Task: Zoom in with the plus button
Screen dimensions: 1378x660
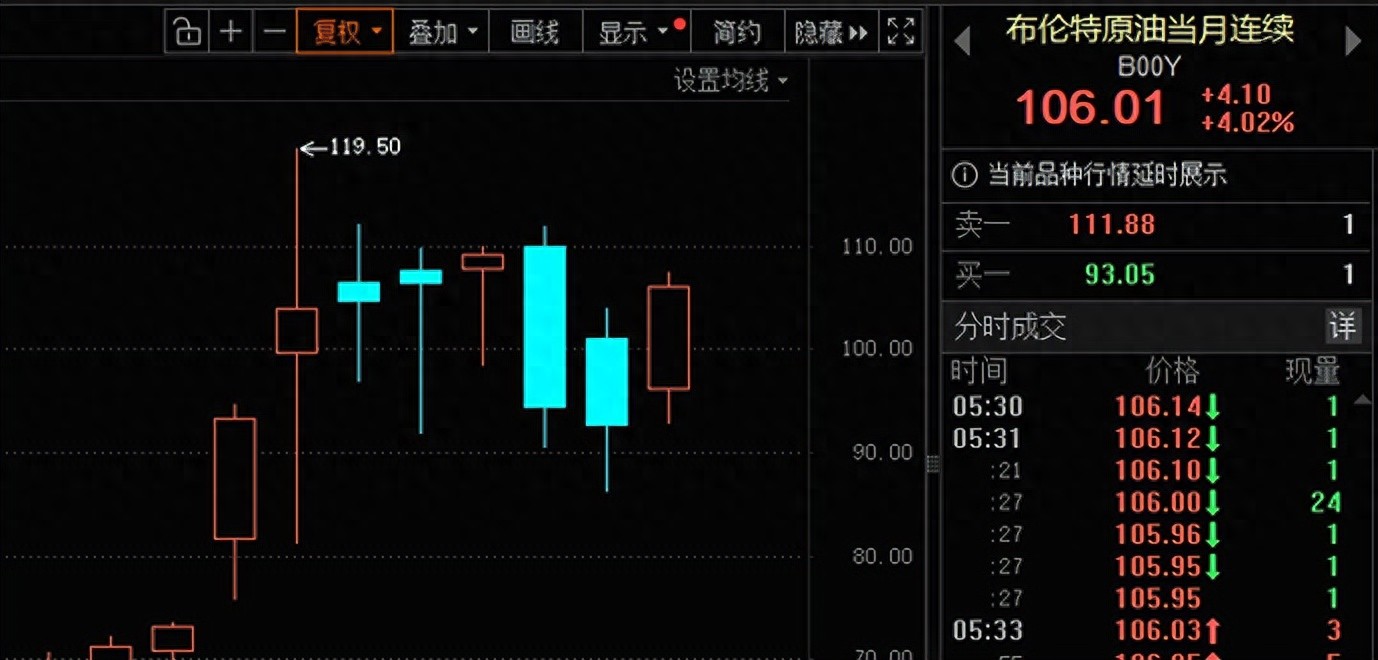Action: coord(231,32)
